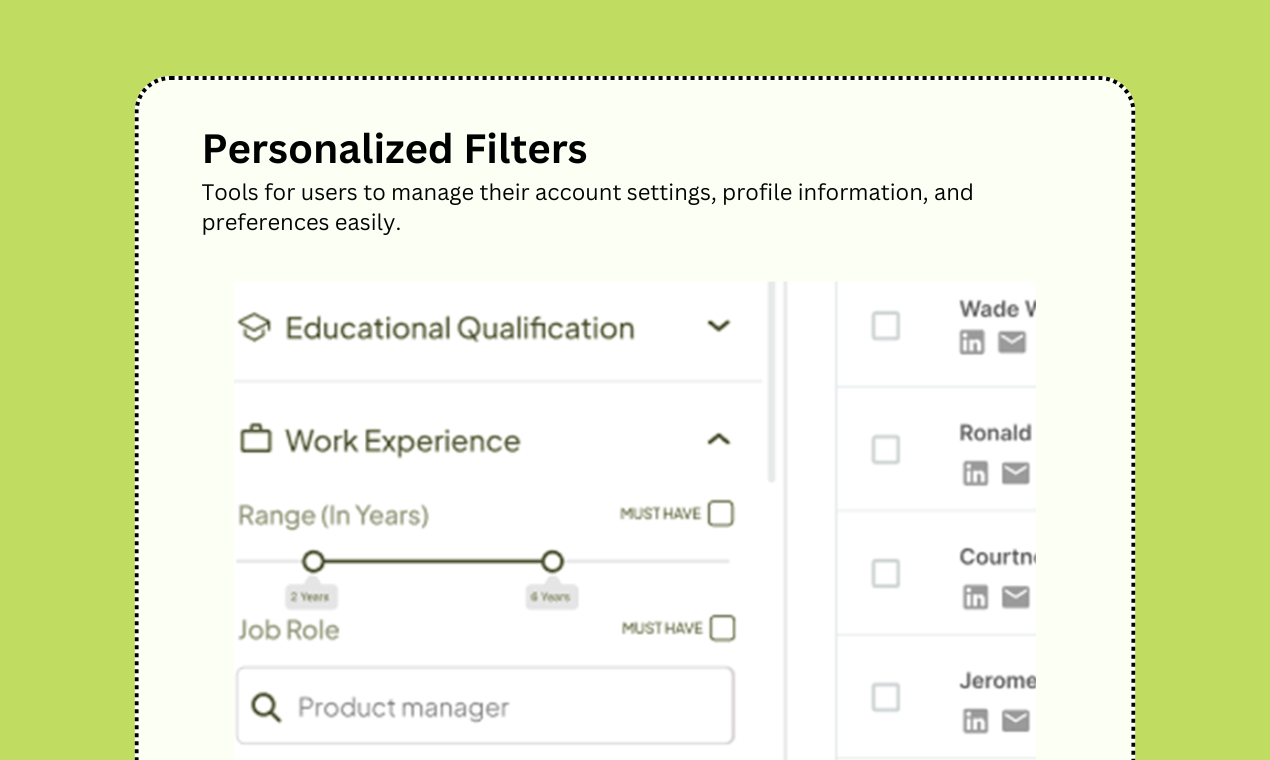
Task: Click the Educational Qualification section title
Action: coord(459,328)
